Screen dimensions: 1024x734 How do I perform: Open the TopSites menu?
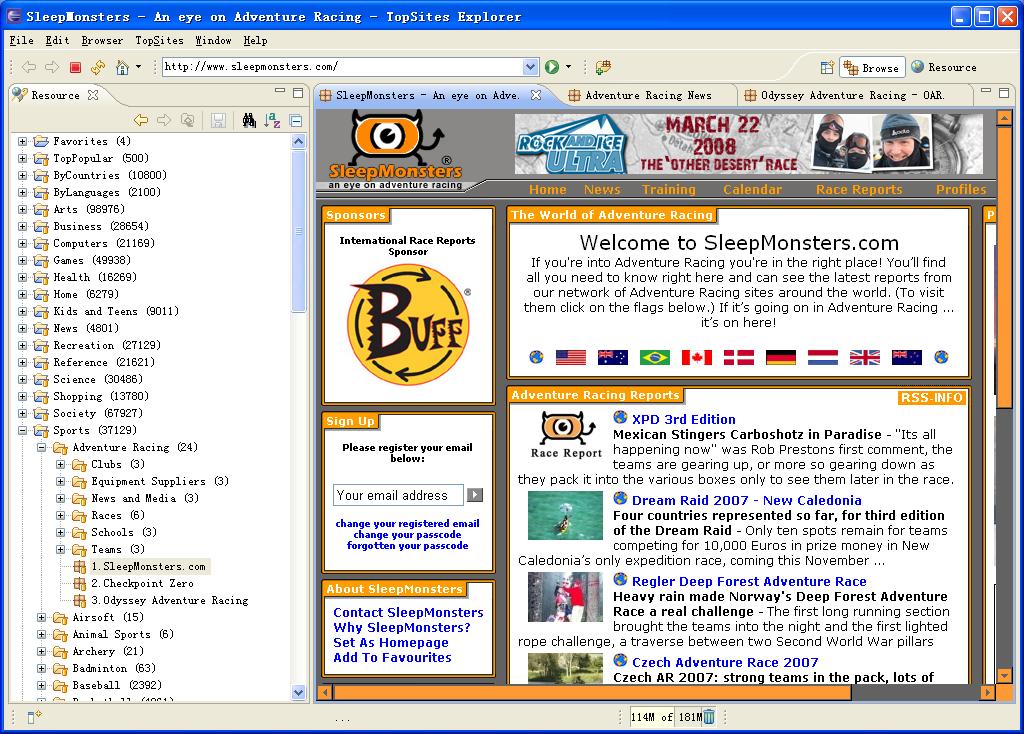pos(159,40)
